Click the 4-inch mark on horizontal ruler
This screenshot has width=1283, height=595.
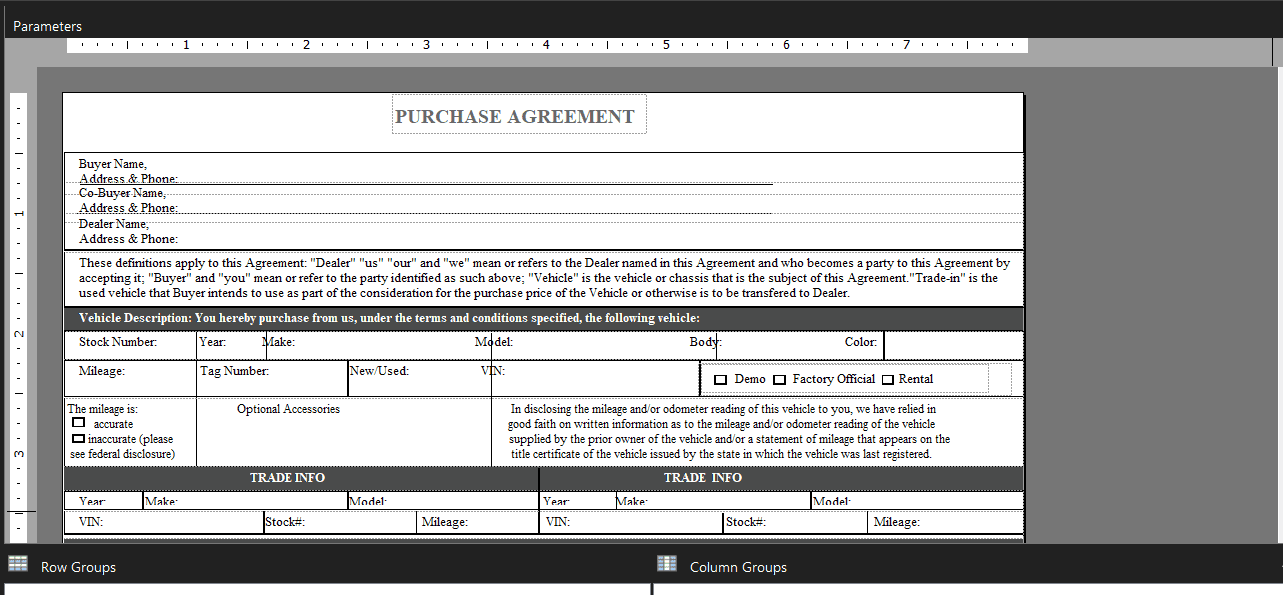[546, 45]
